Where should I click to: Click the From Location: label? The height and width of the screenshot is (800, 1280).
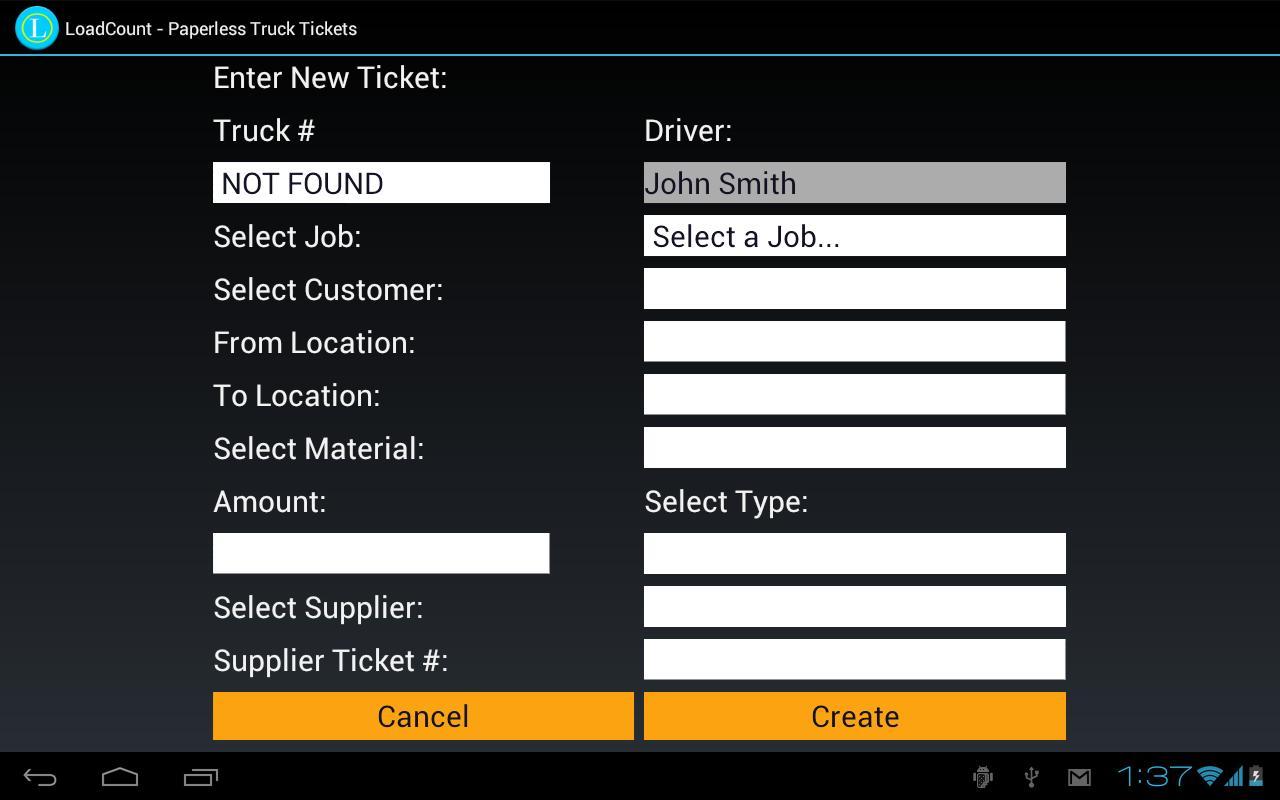point(314,343)
